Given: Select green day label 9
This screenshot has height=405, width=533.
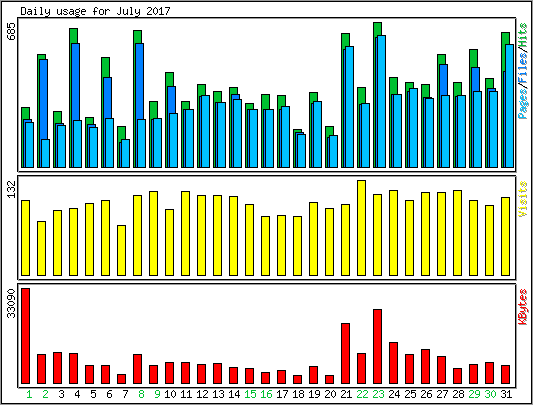Looking at the screenshot, I should [x=157, y=394].
